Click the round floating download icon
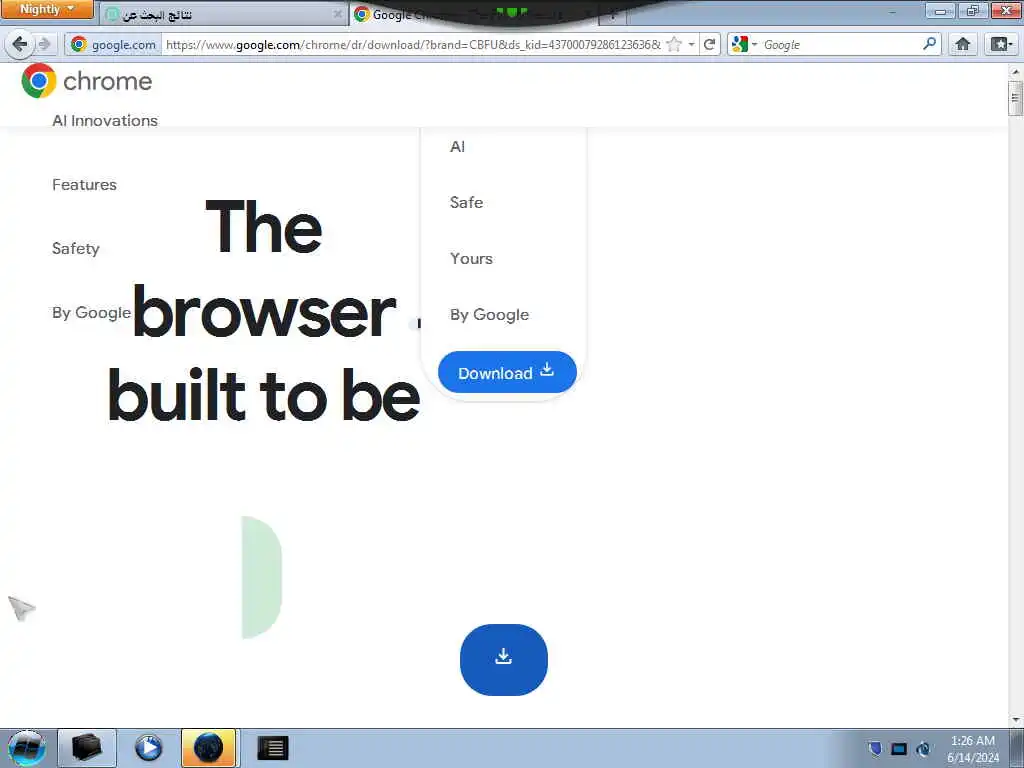 coord(504,660)
